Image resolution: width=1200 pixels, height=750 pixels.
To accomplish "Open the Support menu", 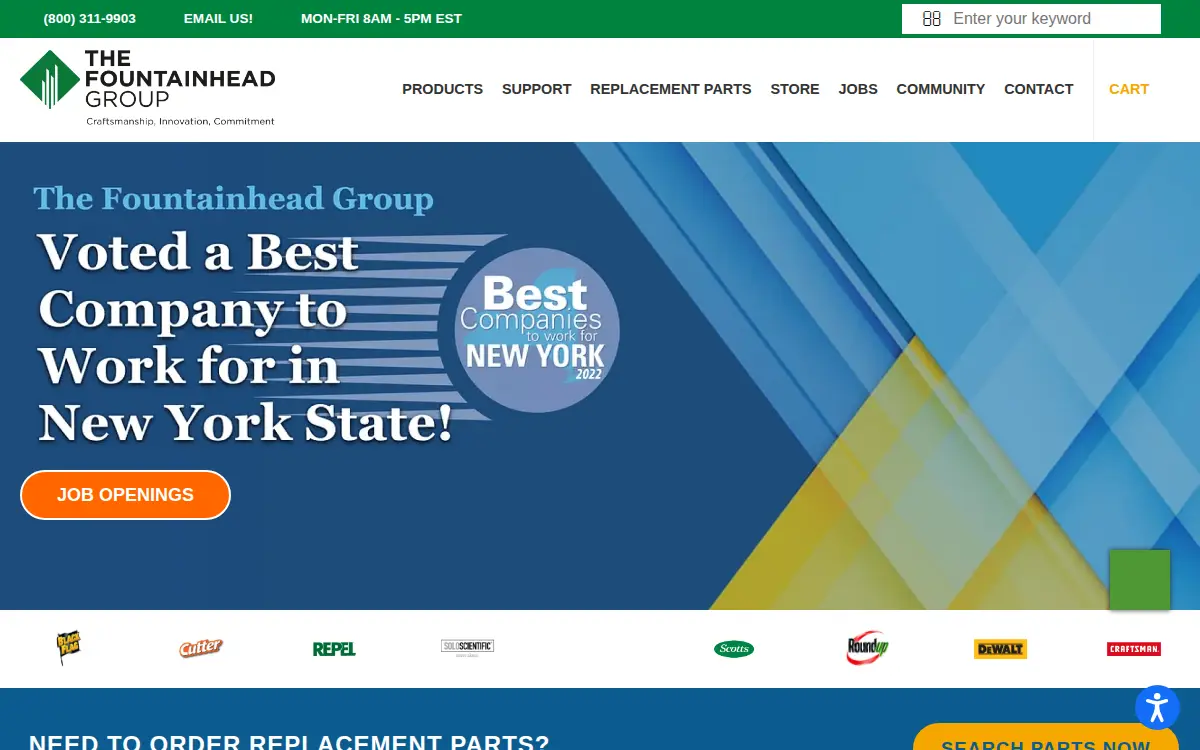I will pyautogui.click(x=536, y=89).
